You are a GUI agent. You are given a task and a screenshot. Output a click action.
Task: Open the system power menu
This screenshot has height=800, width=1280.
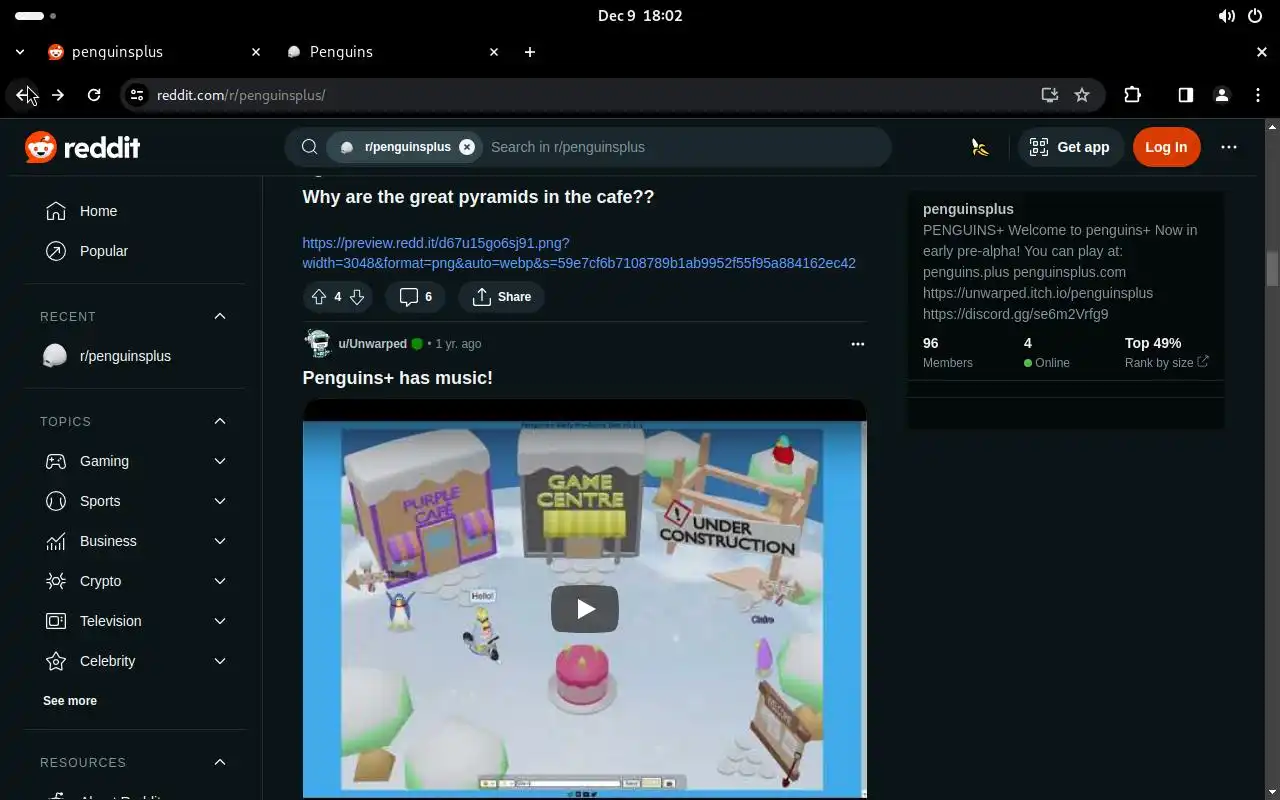tap(1255, 16)
